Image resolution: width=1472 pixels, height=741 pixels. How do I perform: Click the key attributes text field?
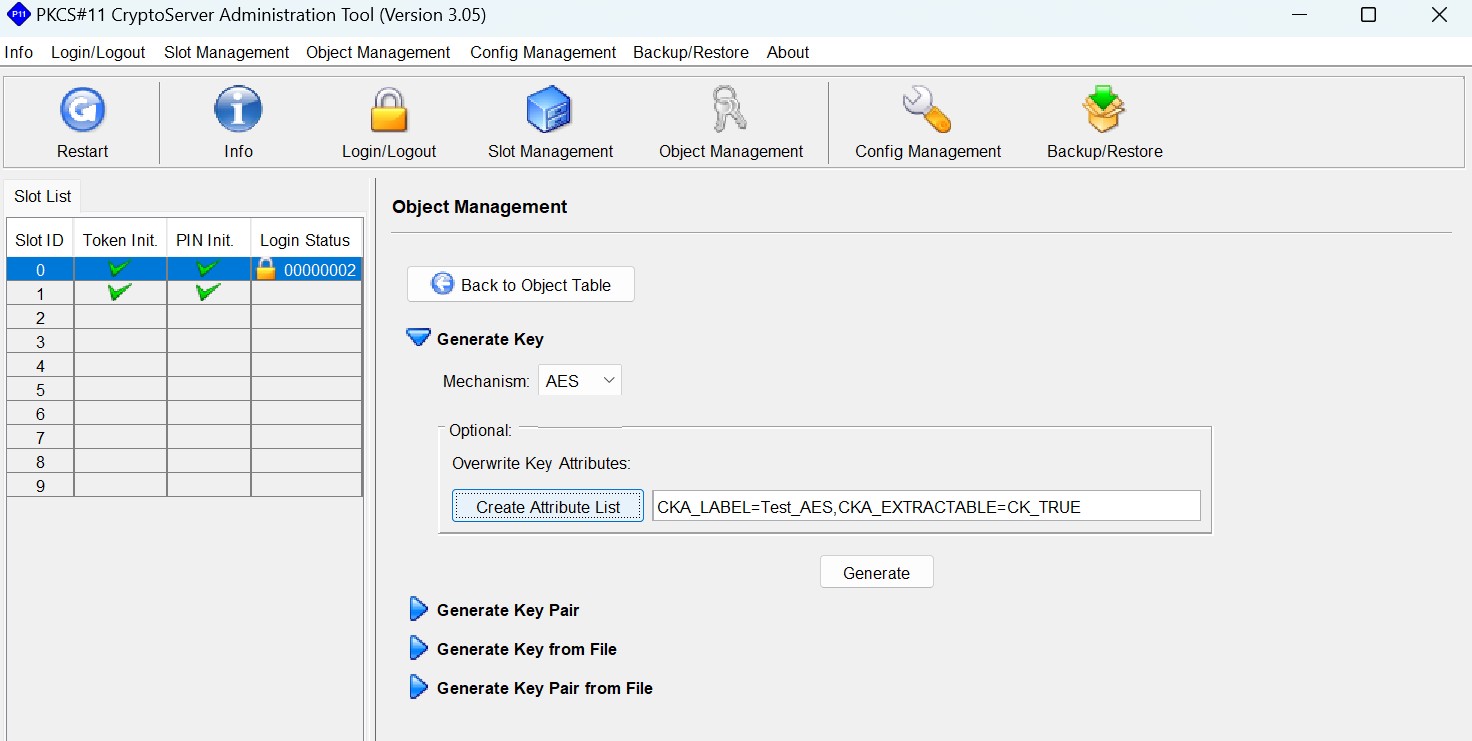click(x=926, y=507)
